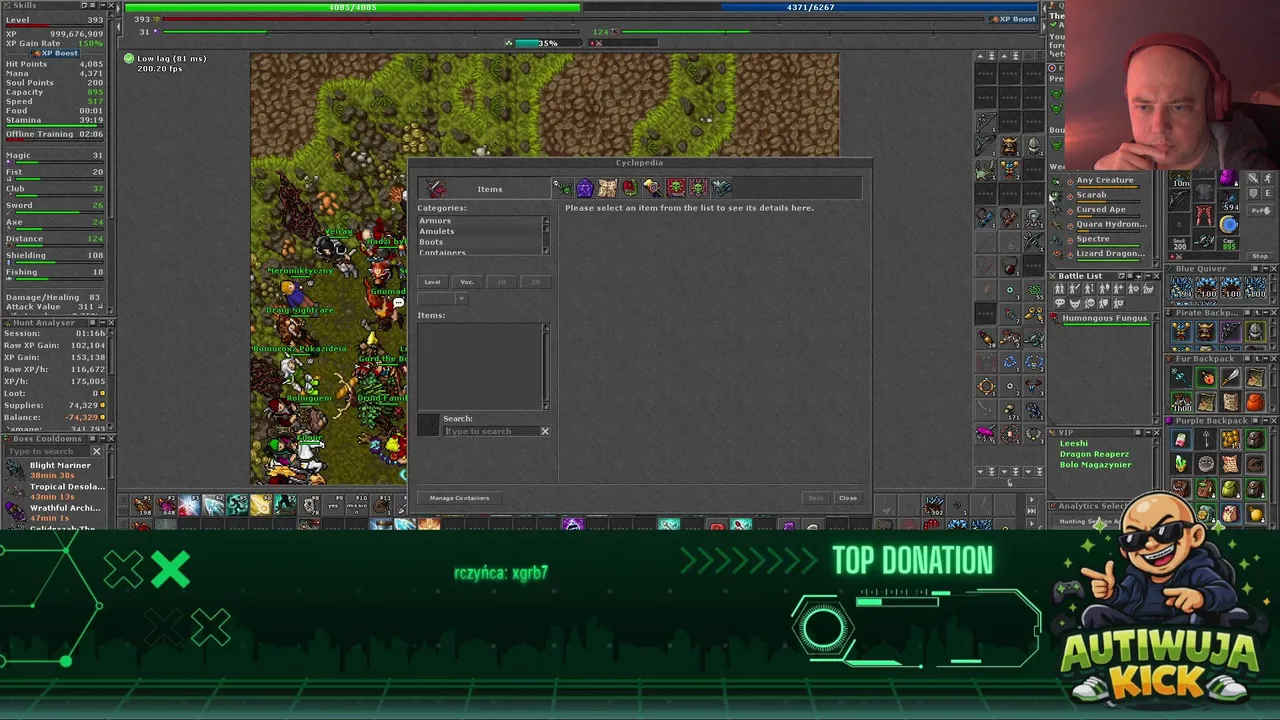Click the bow weapon equipment slot
This screenshot has width=1280, height=720.
pos(1179,199)
